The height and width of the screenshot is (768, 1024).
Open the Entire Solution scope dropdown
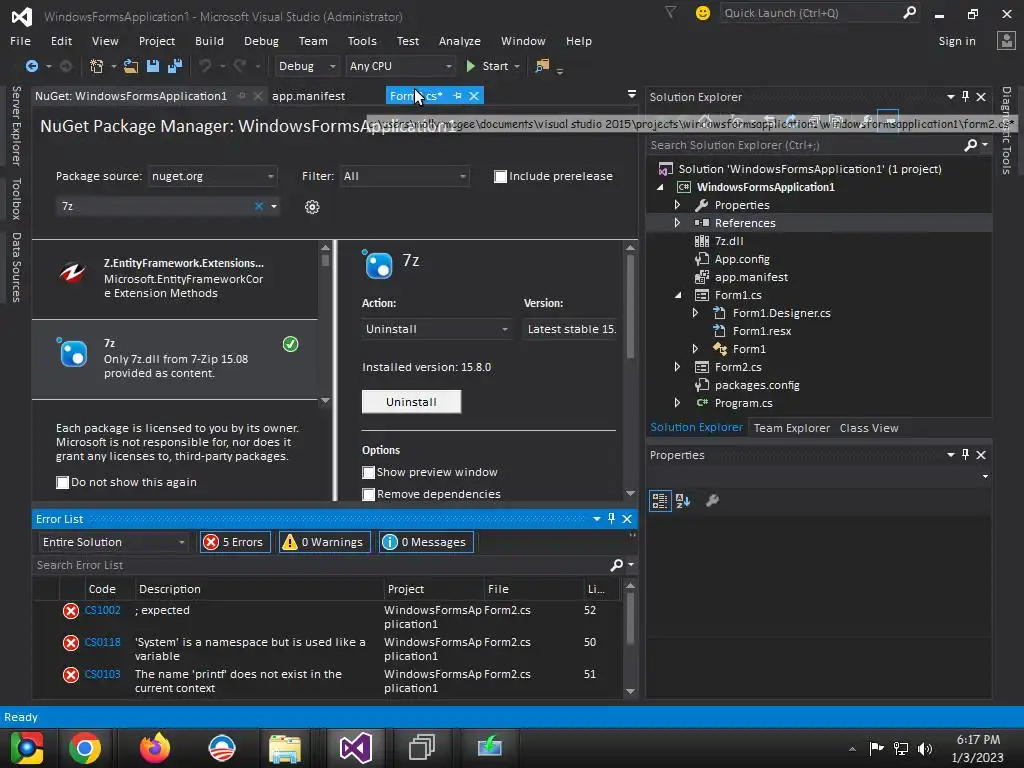(113, 542)
